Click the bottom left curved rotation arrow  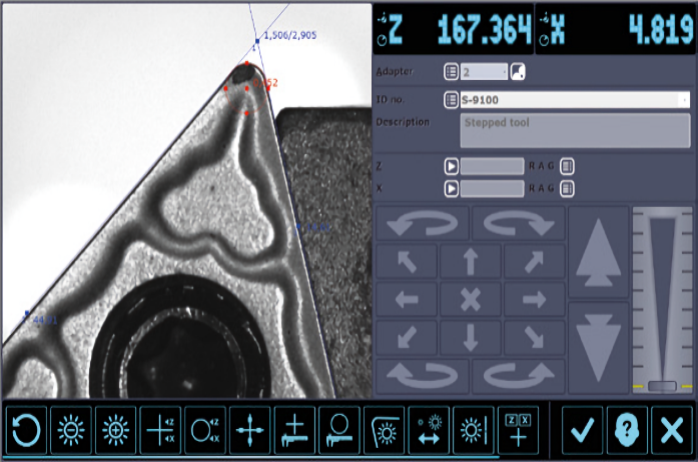click(x=422, y=376)
